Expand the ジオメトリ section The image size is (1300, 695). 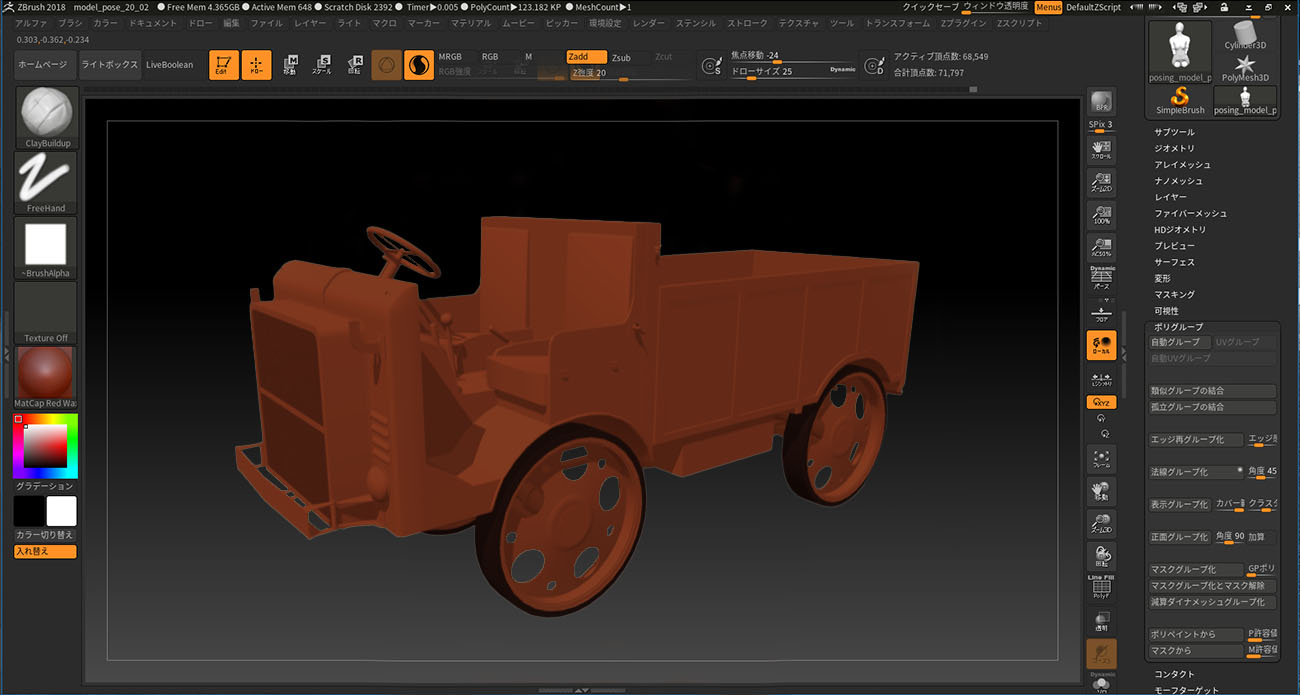[x=1174, y=148]
